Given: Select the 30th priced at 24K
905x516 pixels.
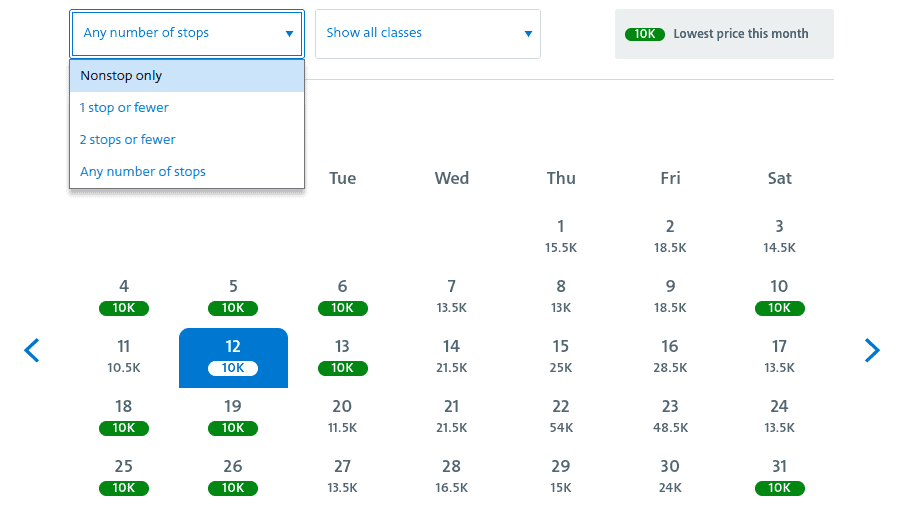Looking at the screenshot, I should click(x=670, y=476).
